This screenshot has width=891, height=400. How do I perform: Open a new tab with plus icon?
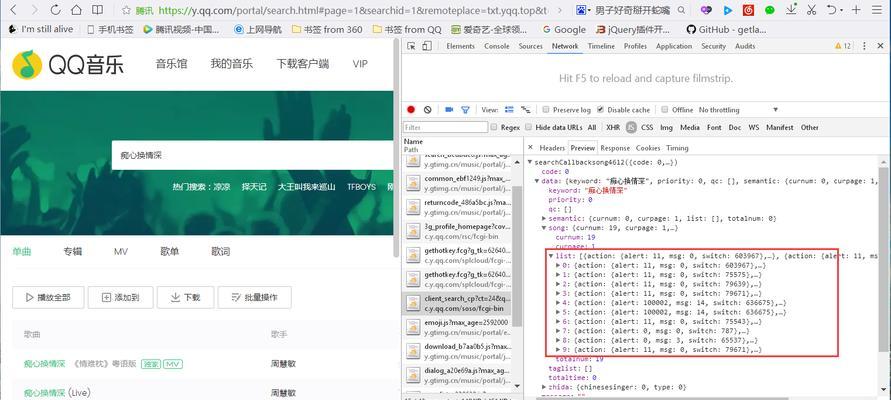pos(856,10)
